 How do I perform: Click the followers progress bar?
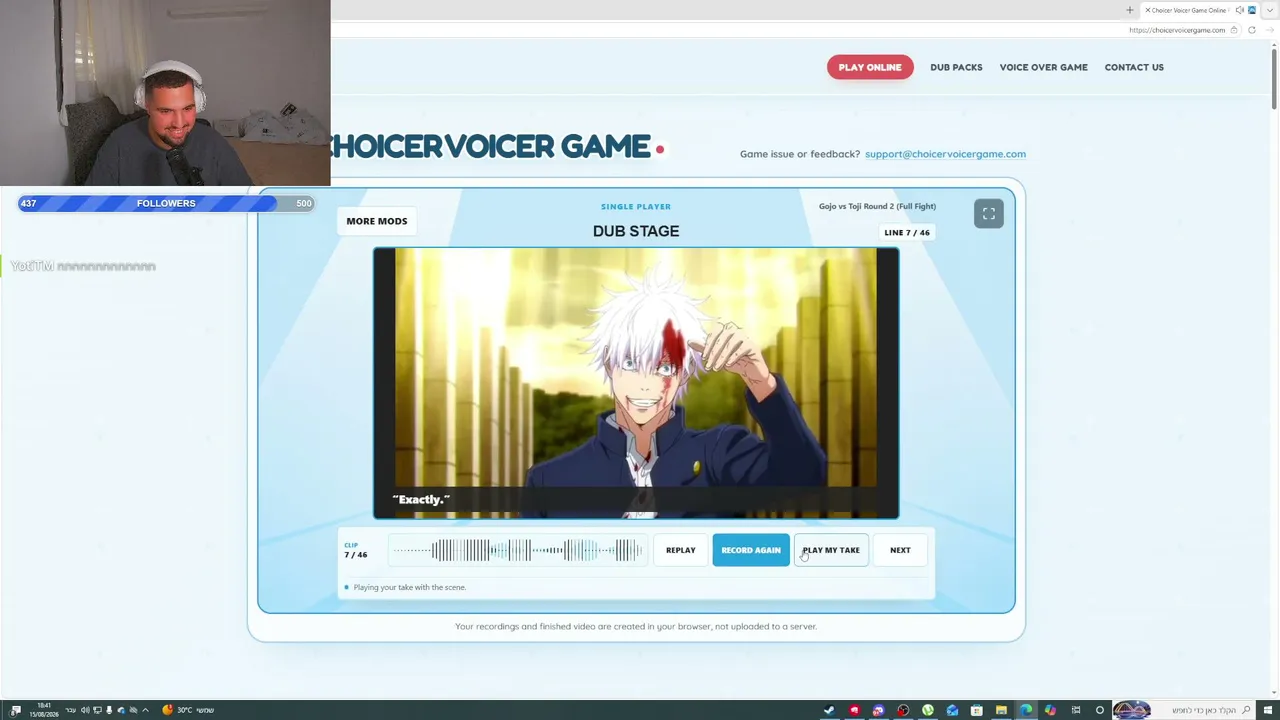[166, 203]
